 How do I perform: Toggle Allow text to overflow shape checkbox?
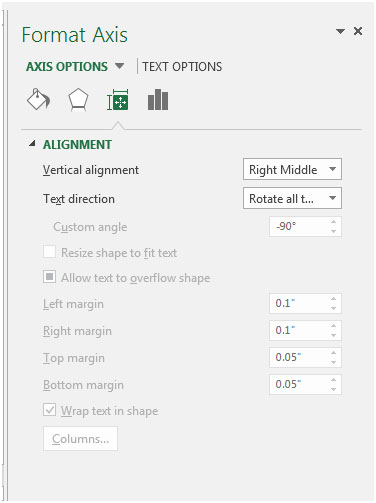tap(49, 277)
